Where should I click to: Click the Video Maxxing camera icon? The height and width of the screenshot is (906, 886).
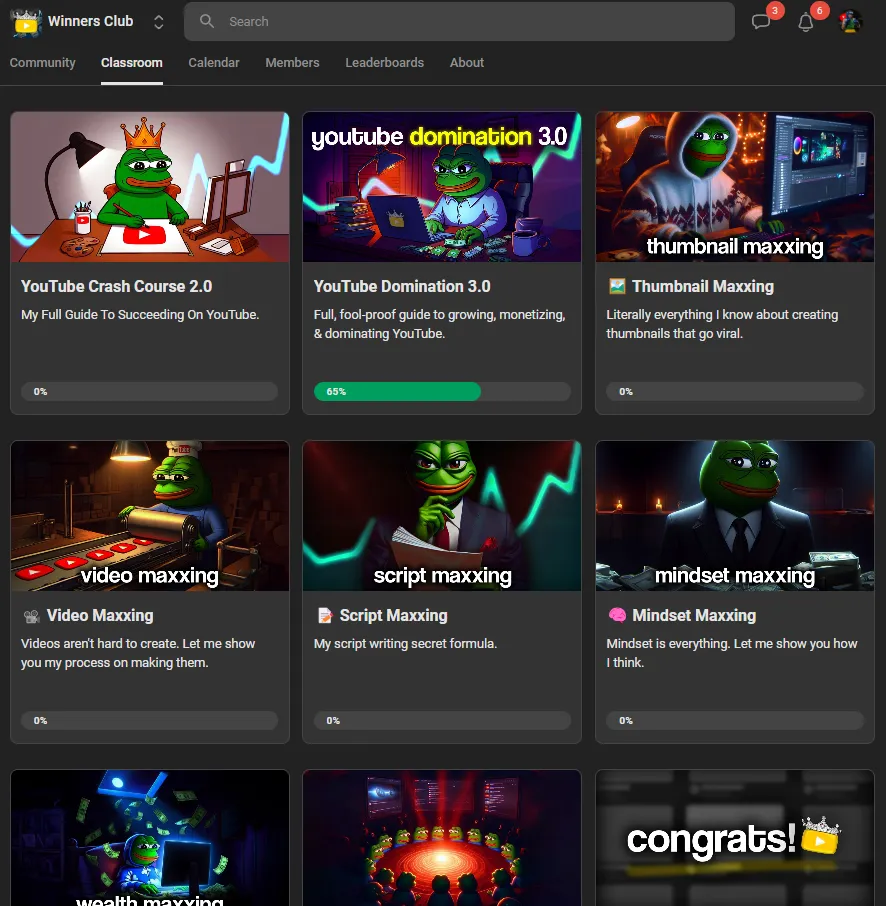coord(32,616)
